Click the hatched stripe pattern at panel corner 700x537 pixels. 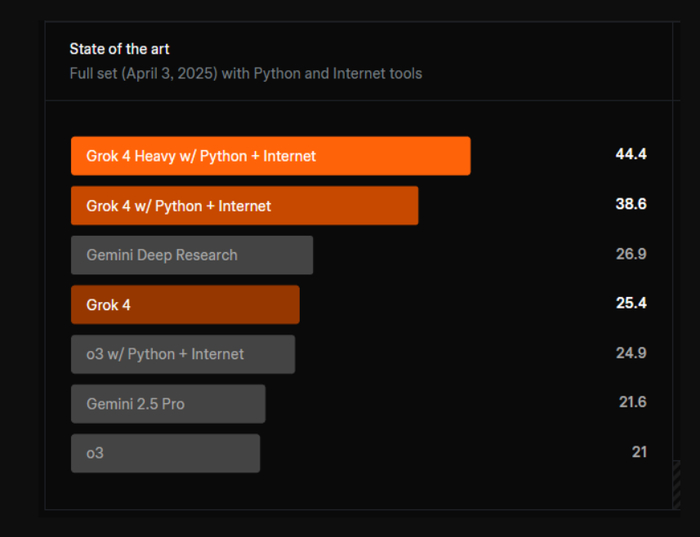point(676,484)
